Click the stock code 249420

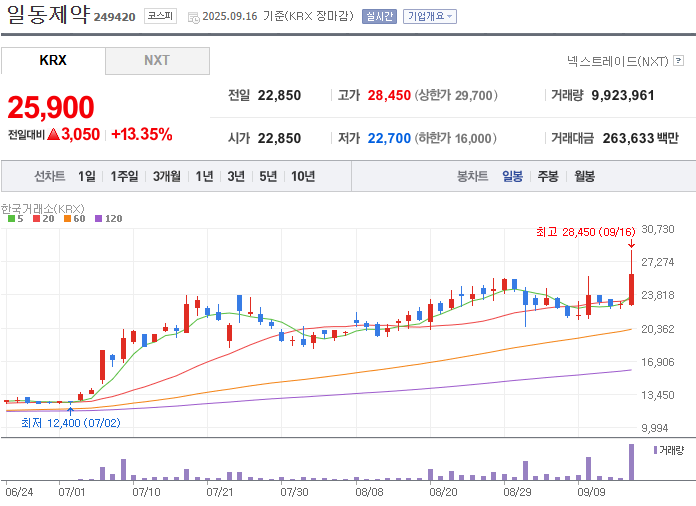[x=115, y=17]
